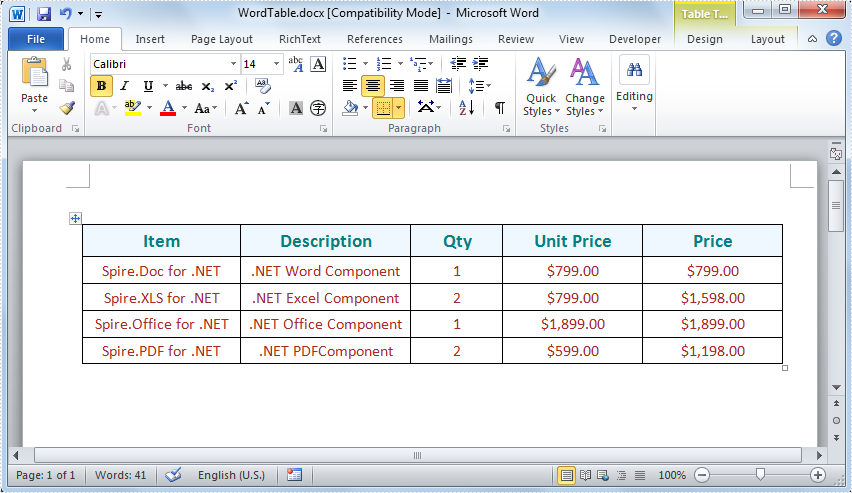Click the Zoom Out minus button
This screenshot has height=493, width=852.
[x=702, y=475]
